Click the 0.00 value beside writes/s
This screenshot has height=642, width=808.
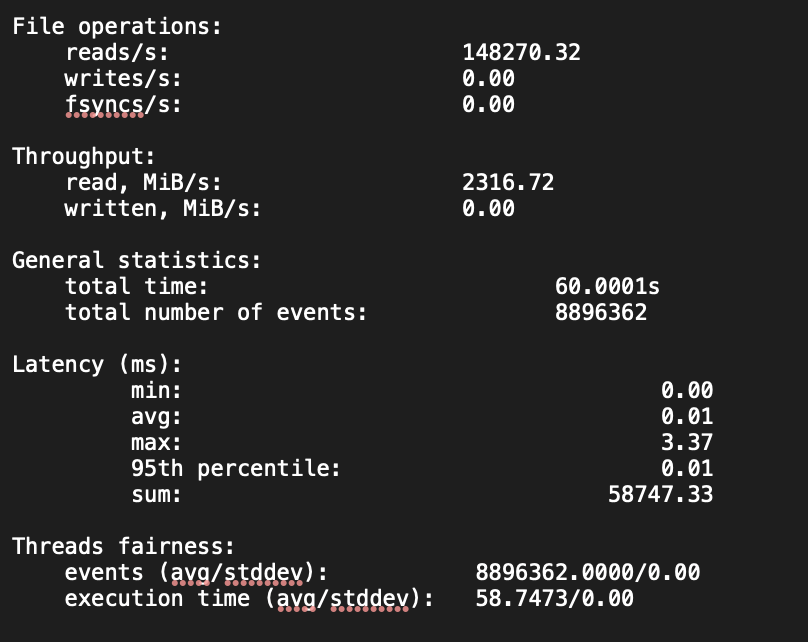489,78
